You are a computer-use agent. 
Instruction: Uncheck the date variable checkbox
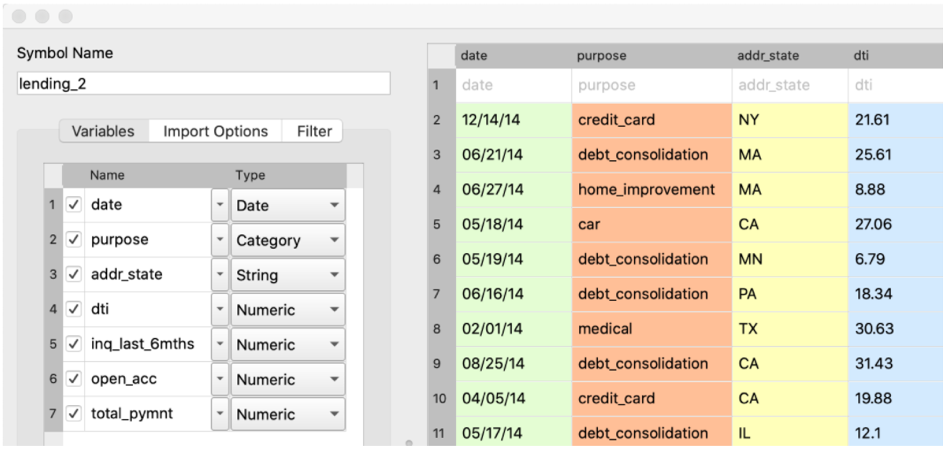click(x=73, y=206)
